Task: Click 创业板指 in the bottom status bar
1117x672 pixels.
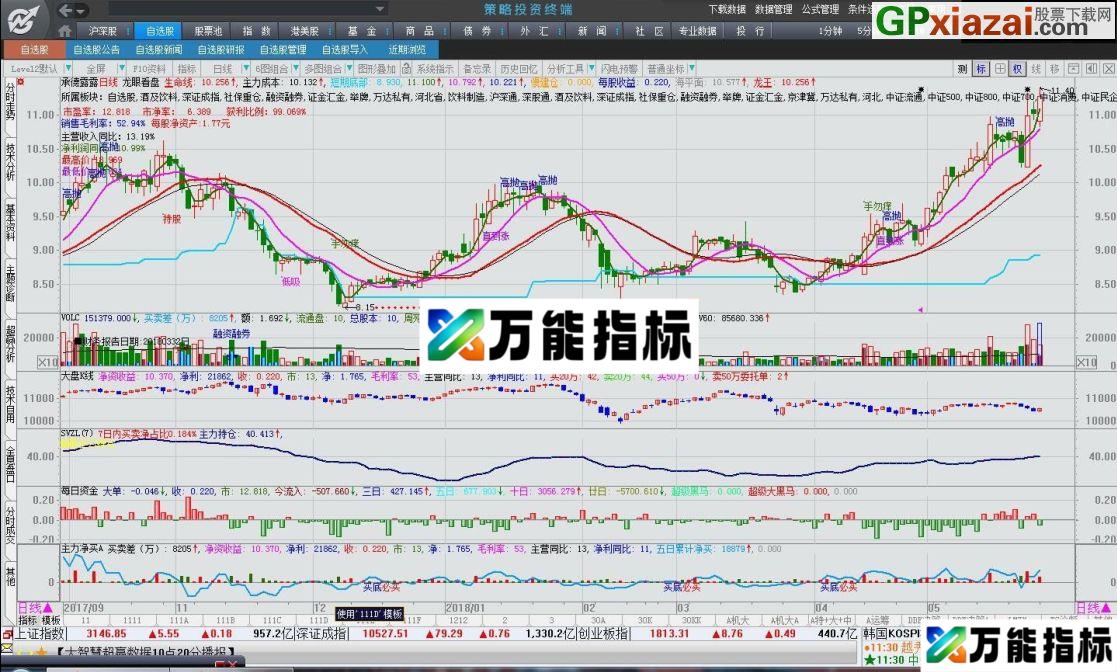Action: coord(604,634)
